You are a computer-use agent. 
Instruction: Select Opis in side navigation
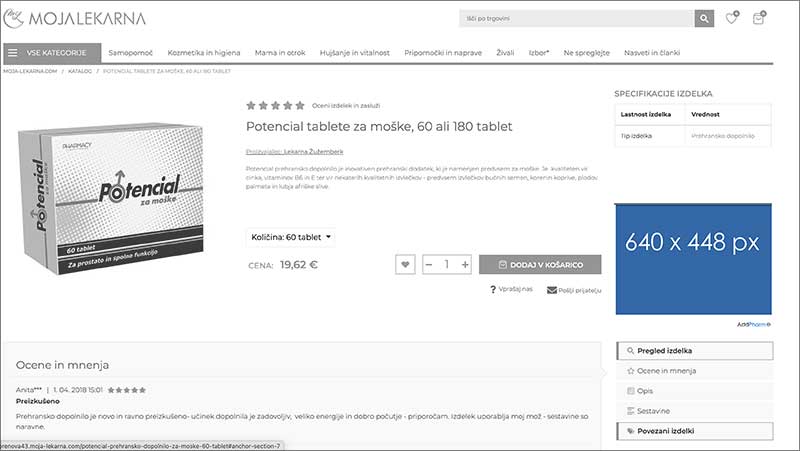694,391
